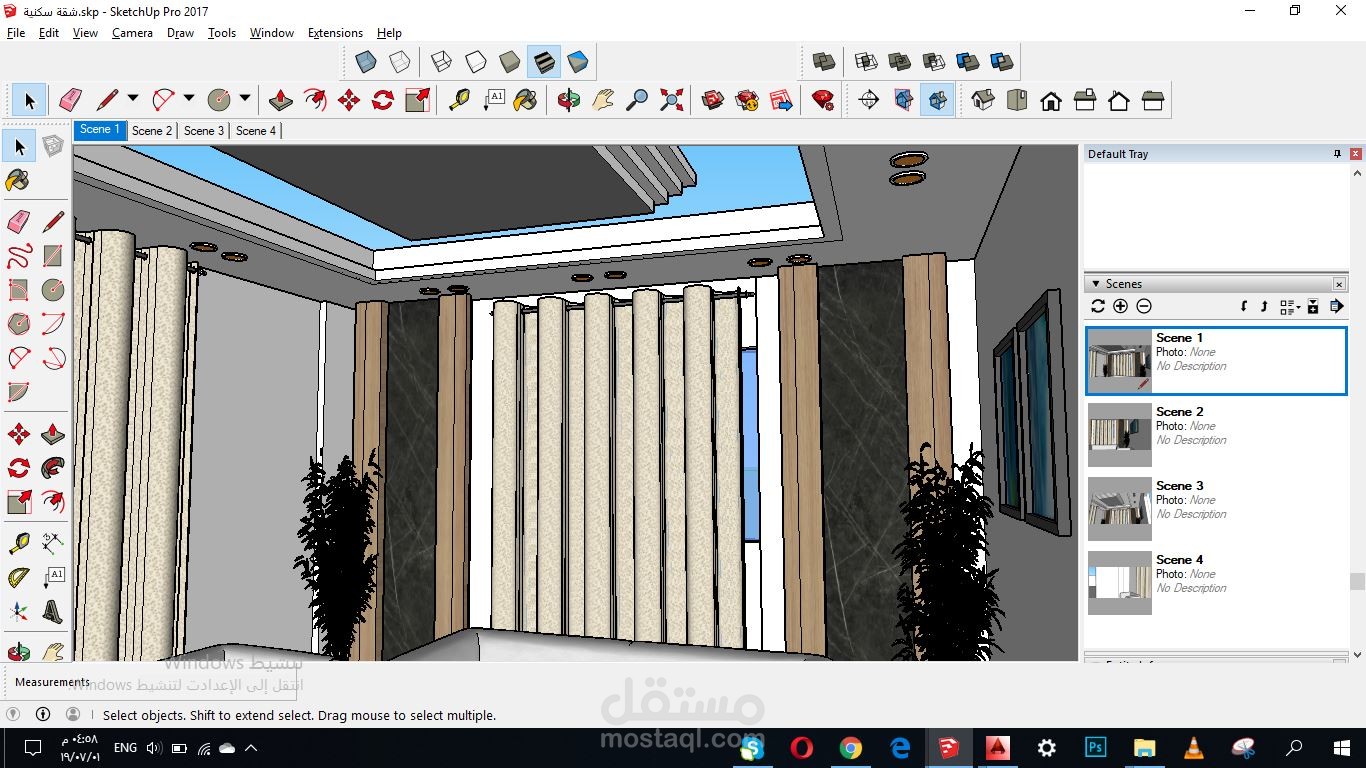
Task: Move scene down arrow button in Scenes
Action: (1244, 307)
